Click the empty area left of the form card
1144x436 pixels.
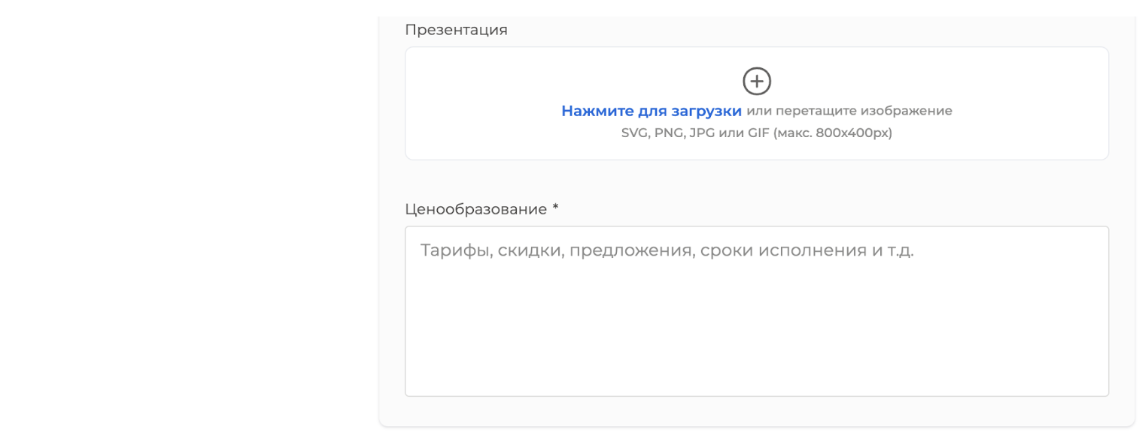coord(190,219)
